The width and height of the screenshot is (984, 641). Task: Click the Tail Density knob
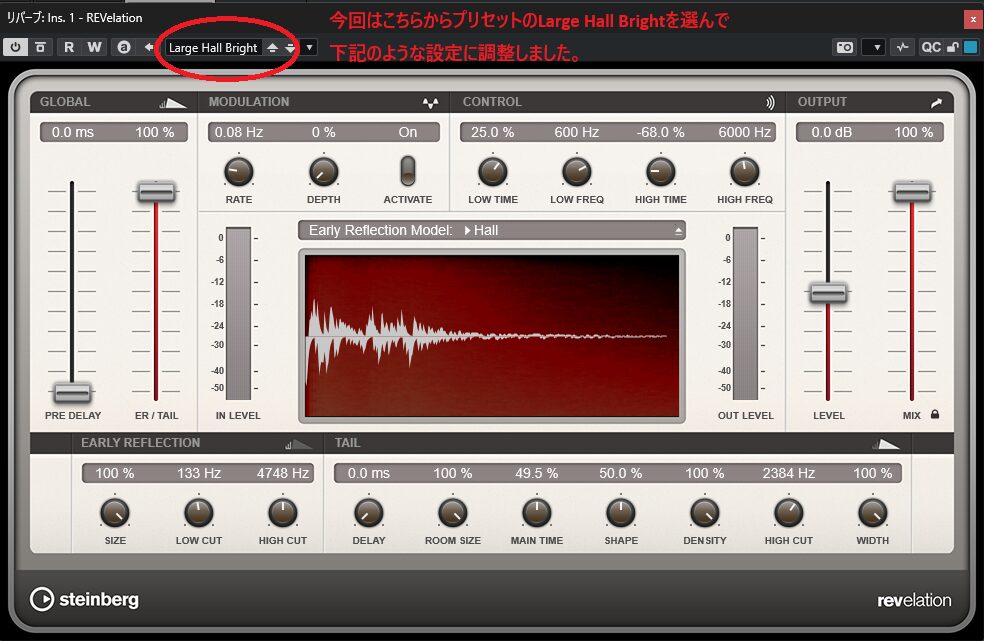click(705, 513)
